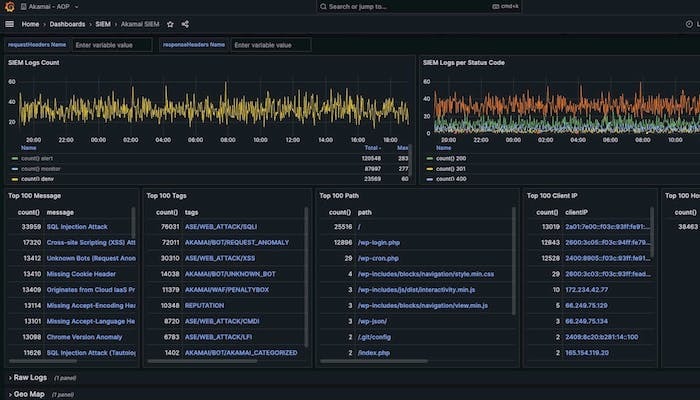This screenshot has height=400, width=700.
Task: Open the /wp-json/ path link
Action: 372,321
